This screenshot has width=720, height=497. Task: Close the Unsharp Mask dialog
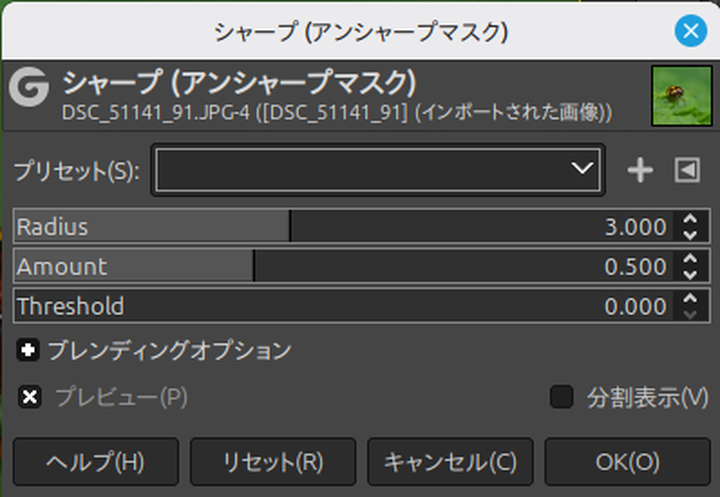click(x=690, y=31)
